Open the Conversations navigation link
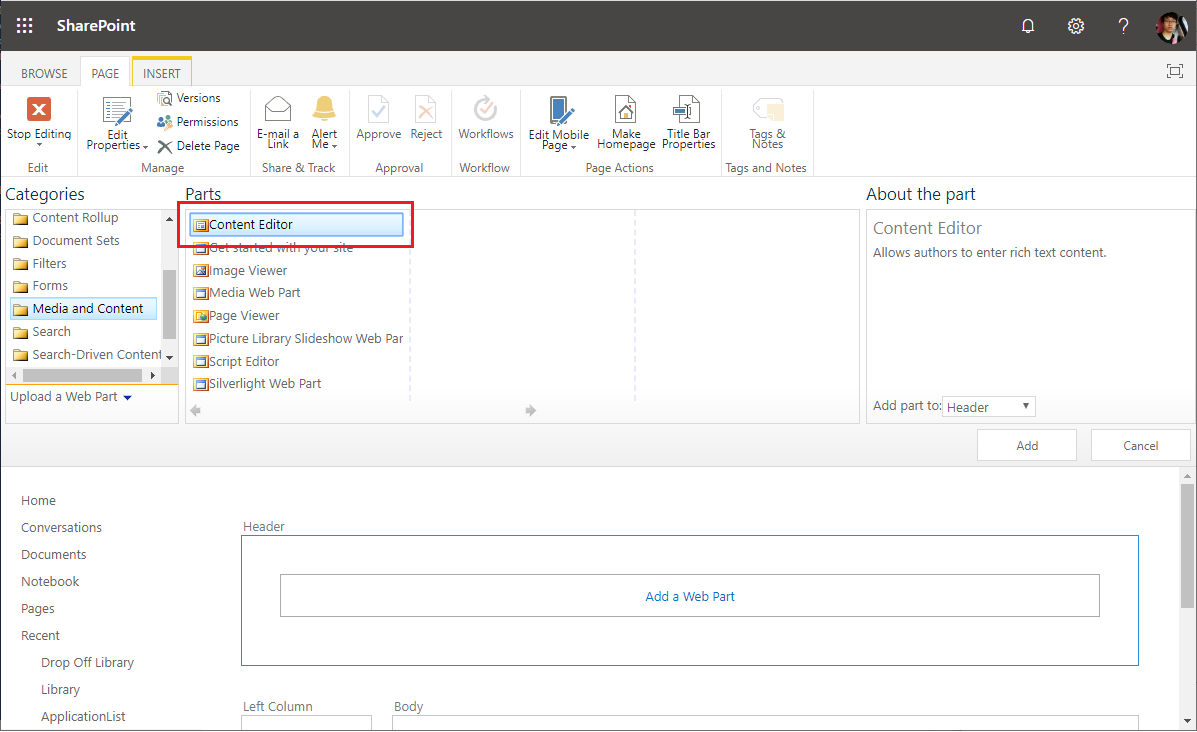Viewport: 1197px width, 732px height. (x=61, y=527)
